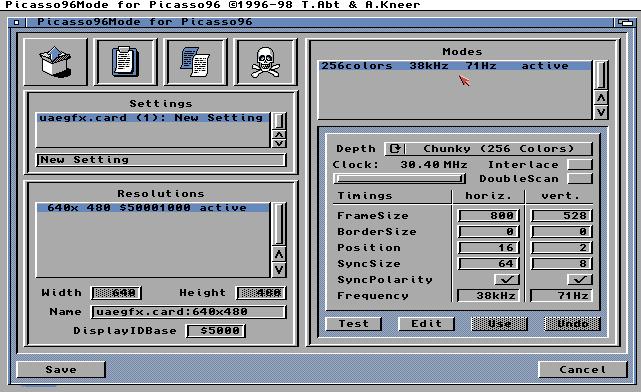Click the Test button

point(354,324)
